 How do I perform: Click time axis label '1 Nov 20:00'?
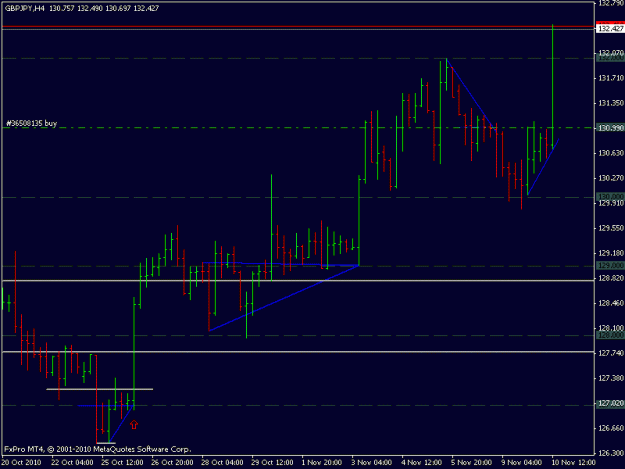(322, 462)
